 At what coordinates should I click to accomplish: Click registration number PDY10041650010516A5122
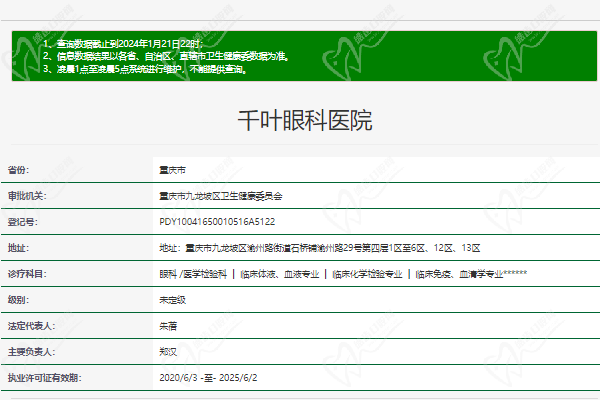click(217, 222)
